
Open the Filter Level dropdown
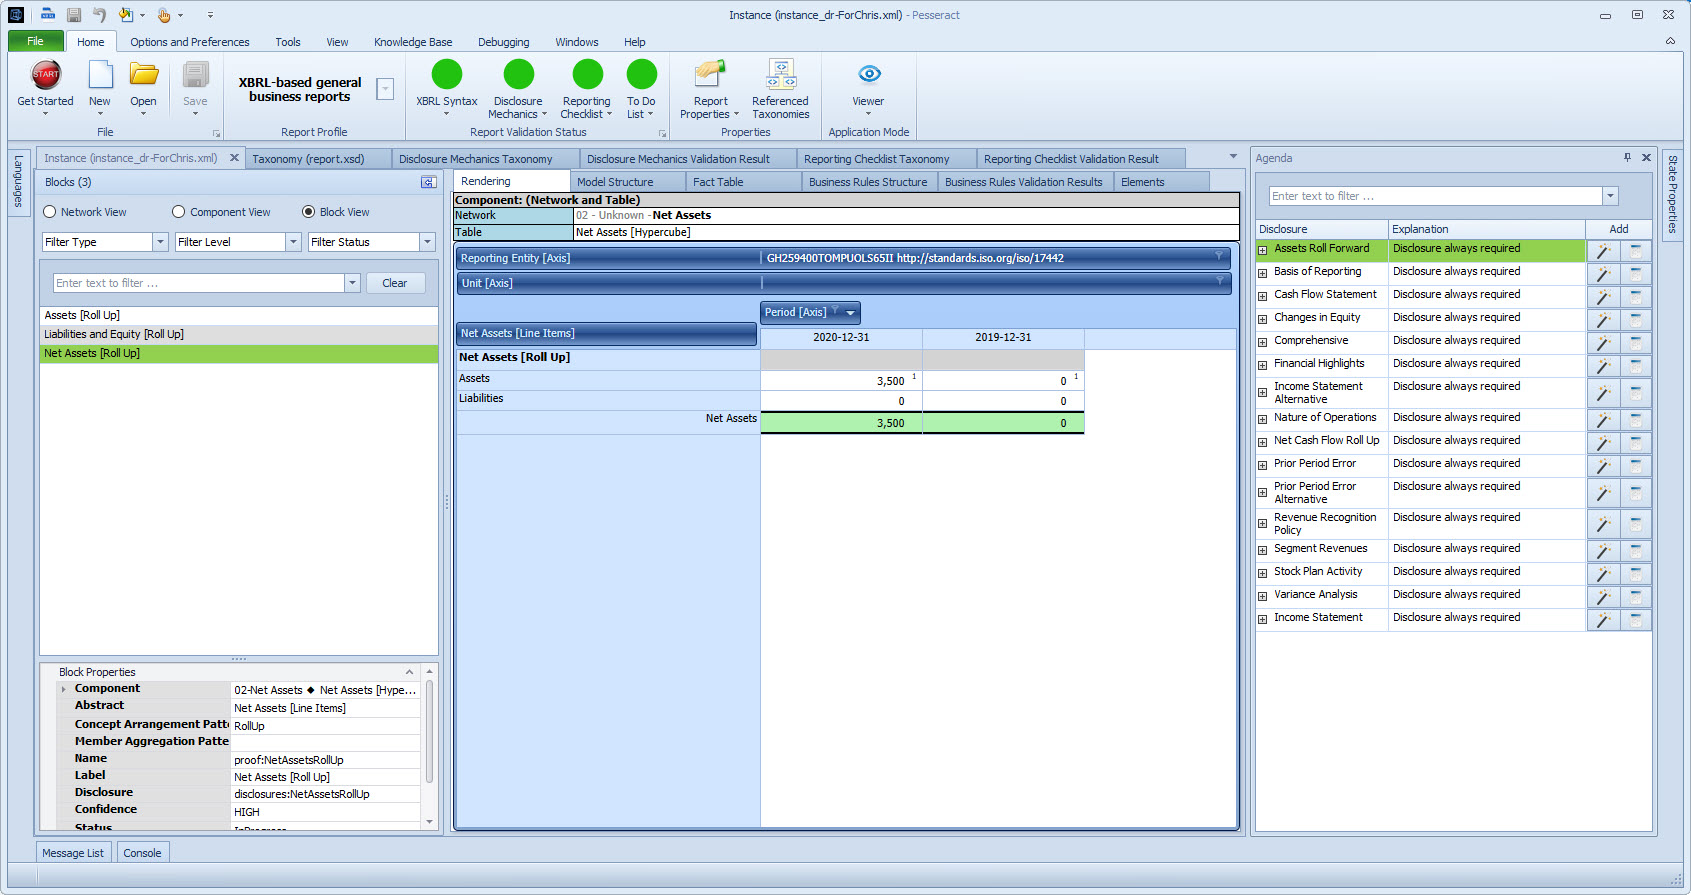[x=293, y=242]
